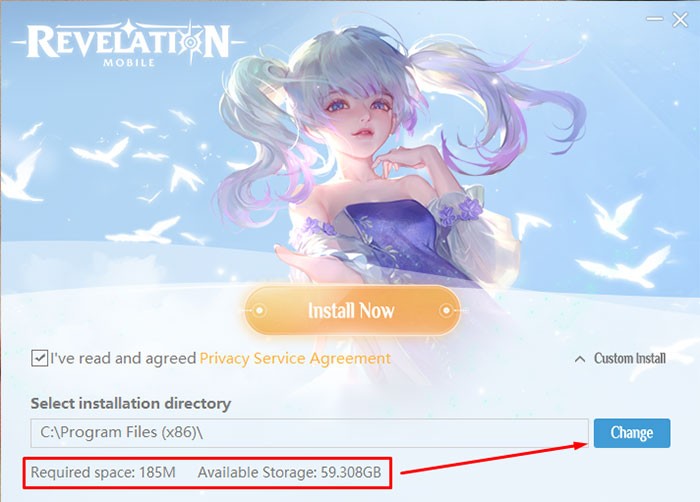Click the Custom Install label
This screenshot has width=700, height=502.
[x=629, y=358]
